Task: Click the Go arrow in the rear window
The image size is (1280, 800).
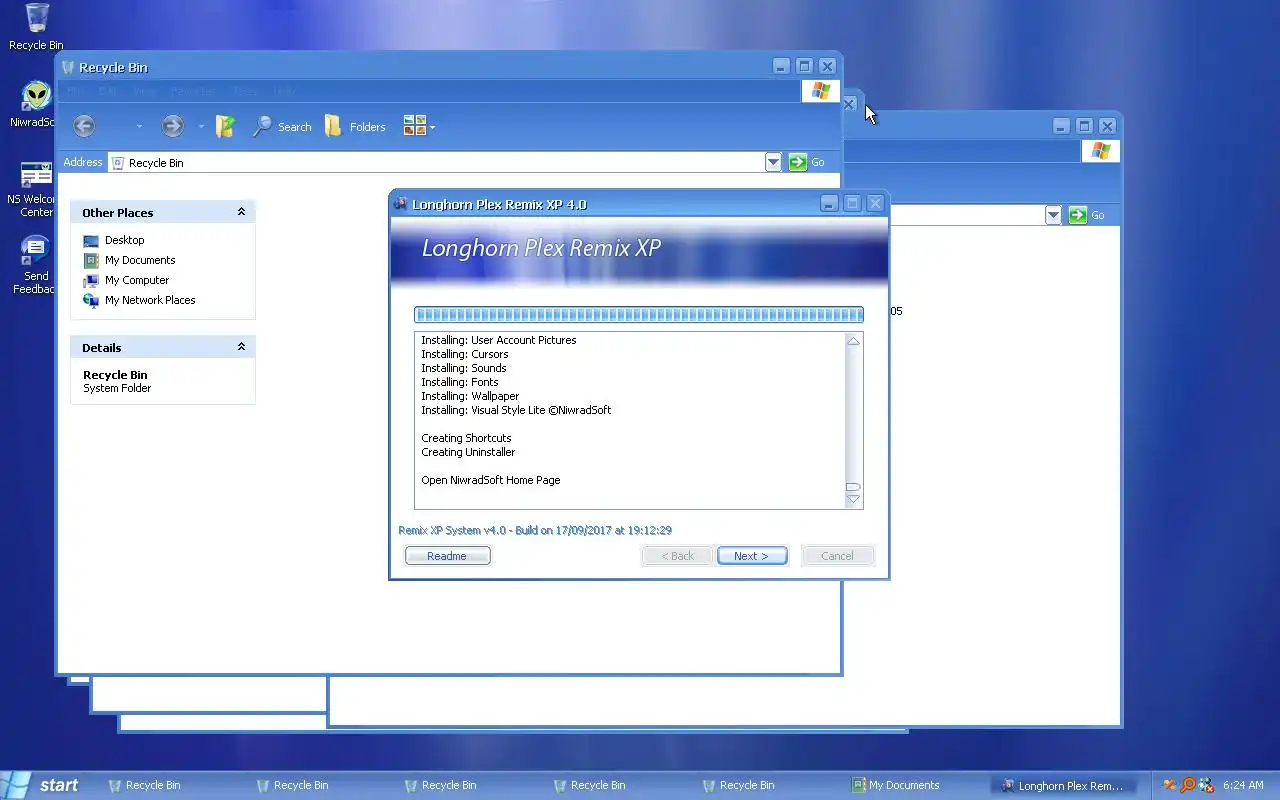Action: tap(1077, 215)
